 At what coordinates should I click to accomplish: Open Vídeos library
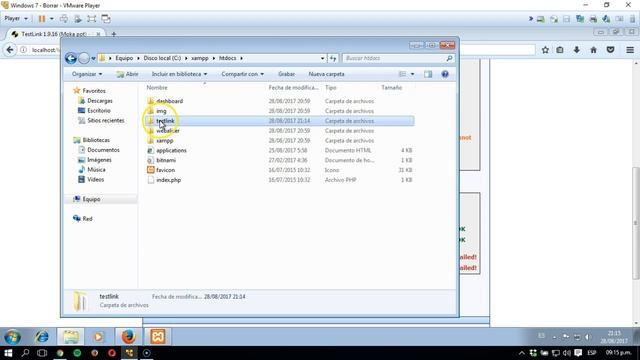(x=95, y=179)
